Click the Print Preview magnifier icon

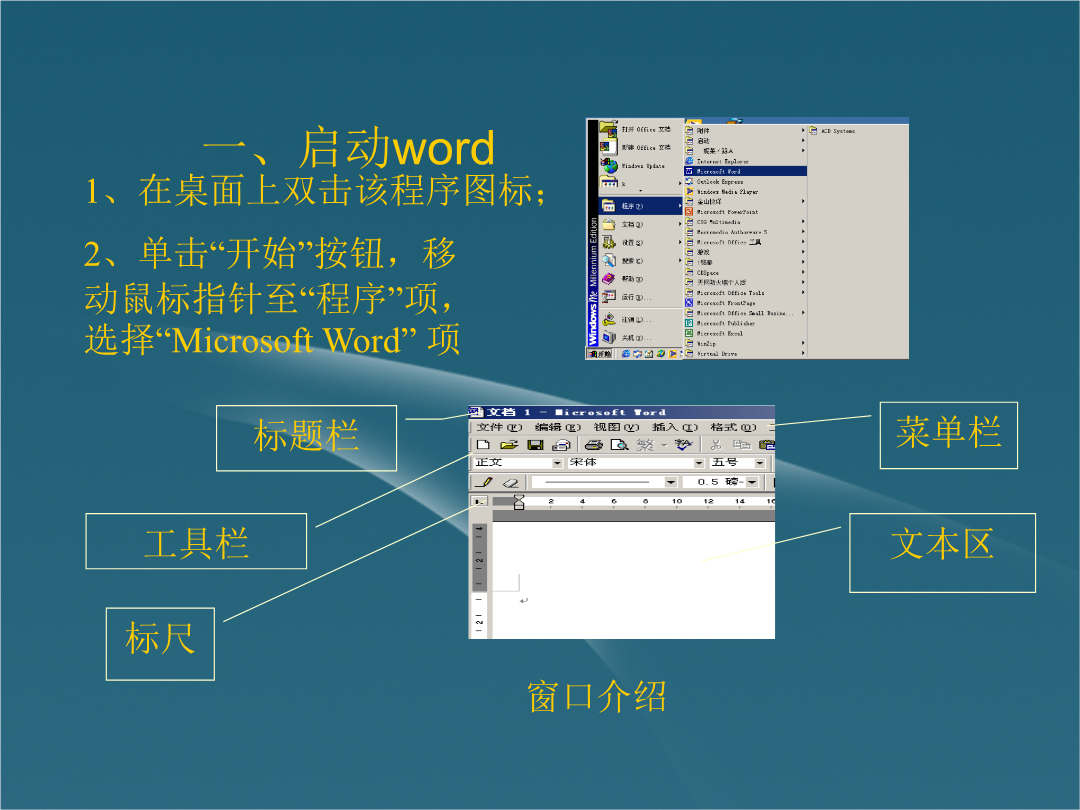click(619, 445)
